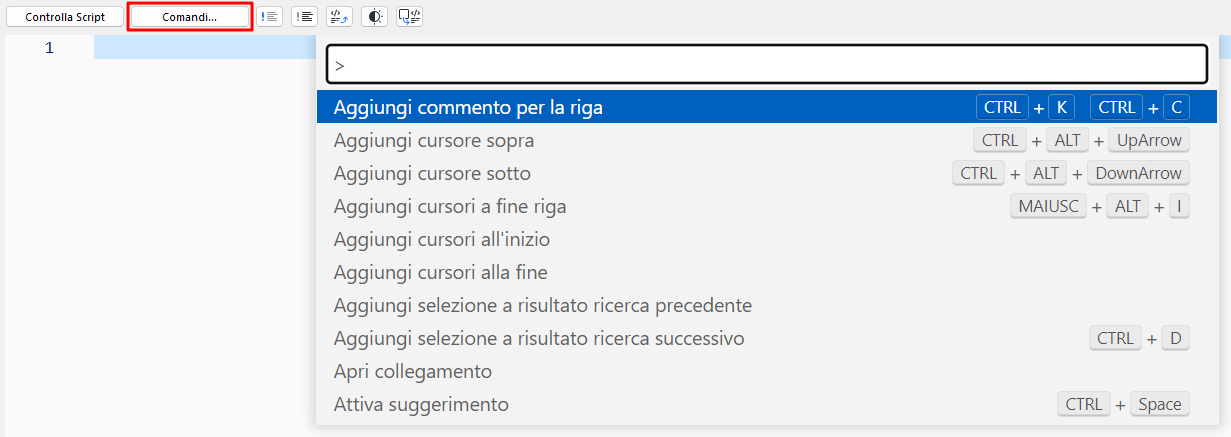Click the blue exclamation list icon
Screen dimensions: 1231x437
point(270,17)
